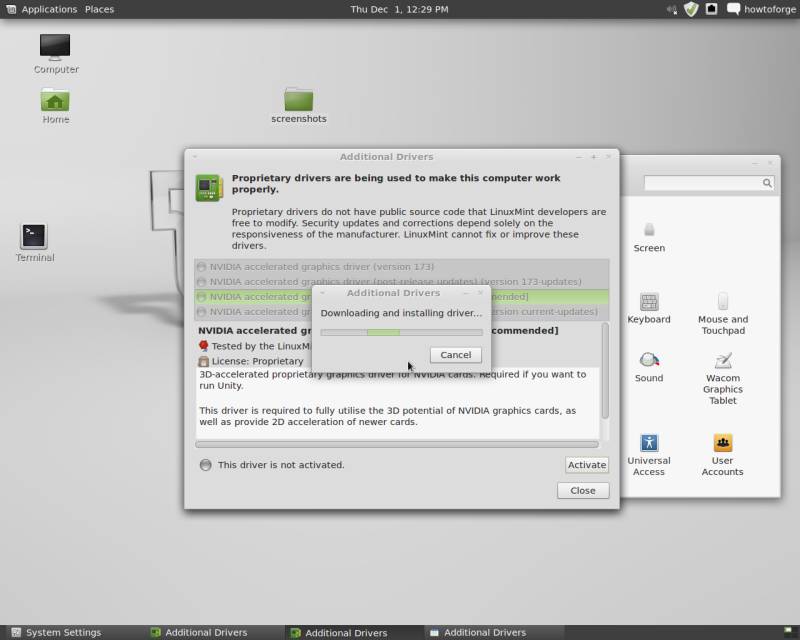Click the 'This driver is not activated' status indicator
Image resolution: width=800 pixels, height=640 pixels.
206,465
